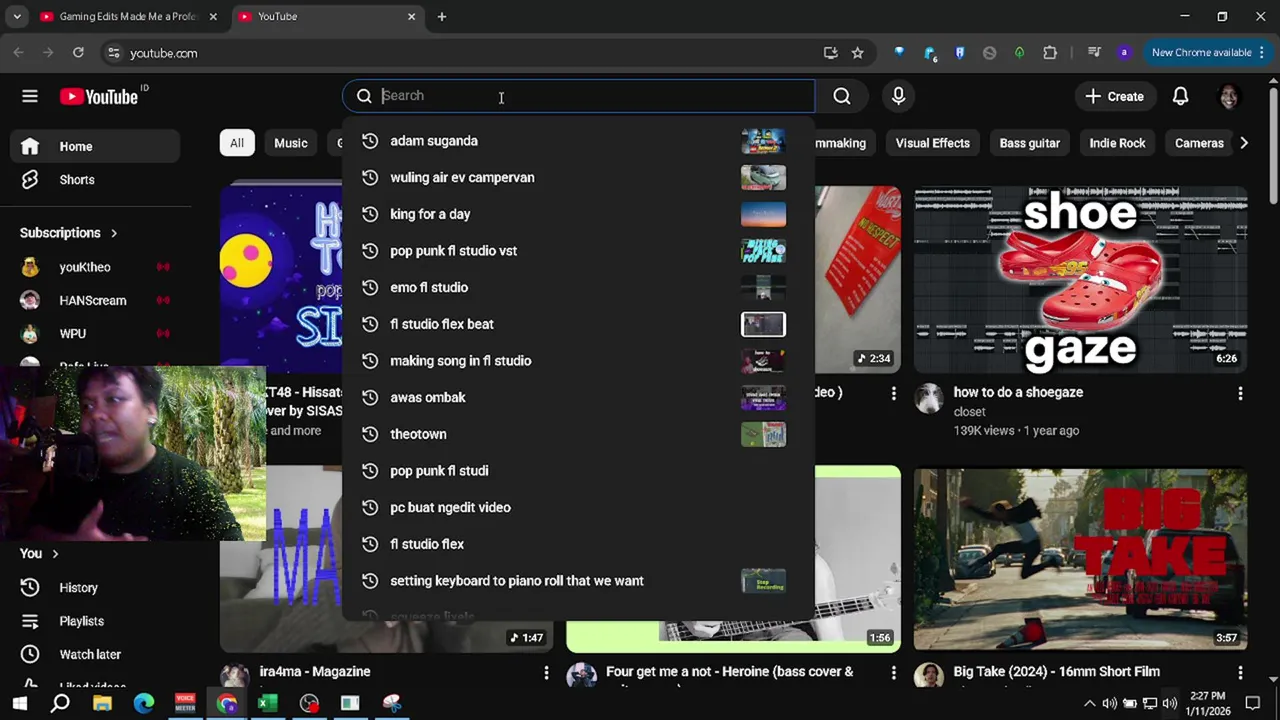Select the Cameras filter chip
The height and width of the screenshot is (720, 1280).
tap(1199, 143)
